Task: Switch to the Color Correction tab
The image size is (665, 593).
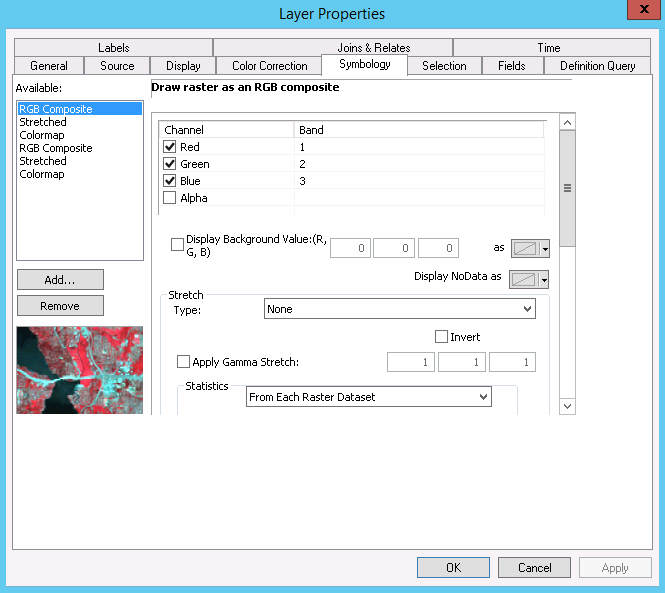Action: (269, 66)
